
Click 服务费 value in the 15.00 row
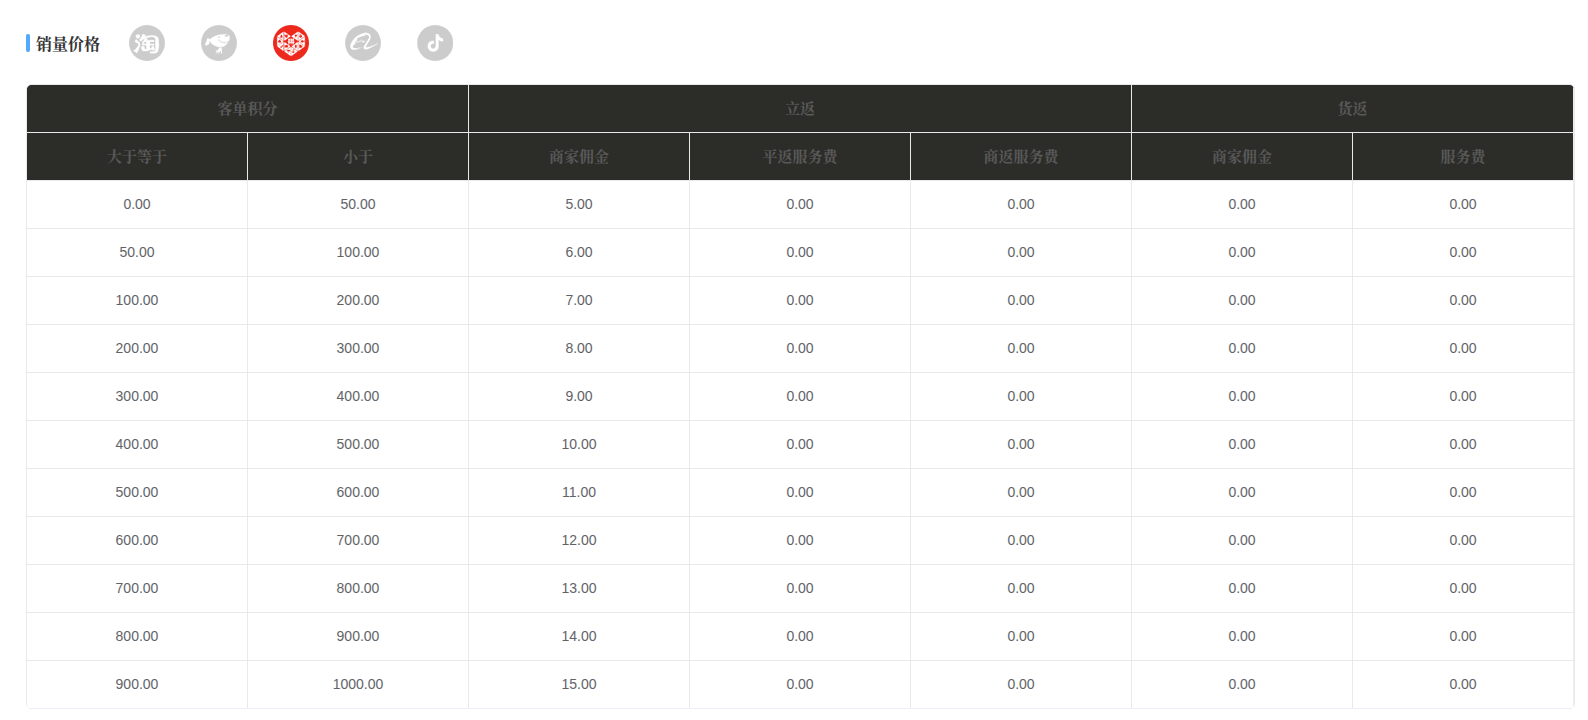click(1463, 684)
